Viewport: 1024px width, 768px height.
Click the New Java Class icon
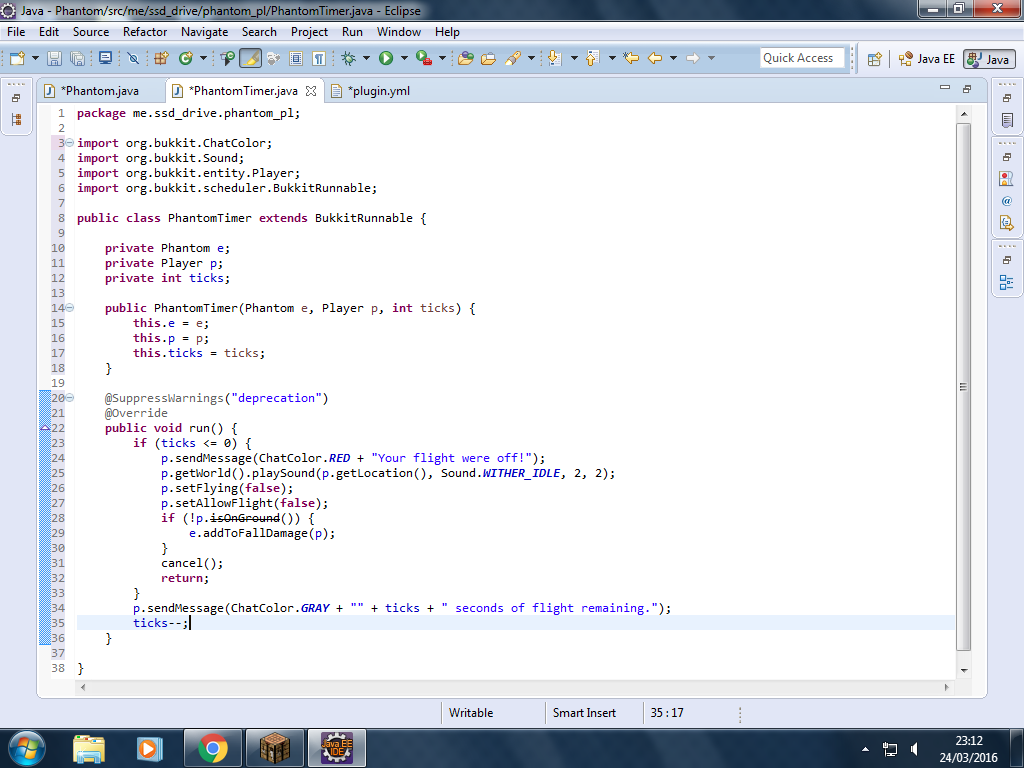186,59
